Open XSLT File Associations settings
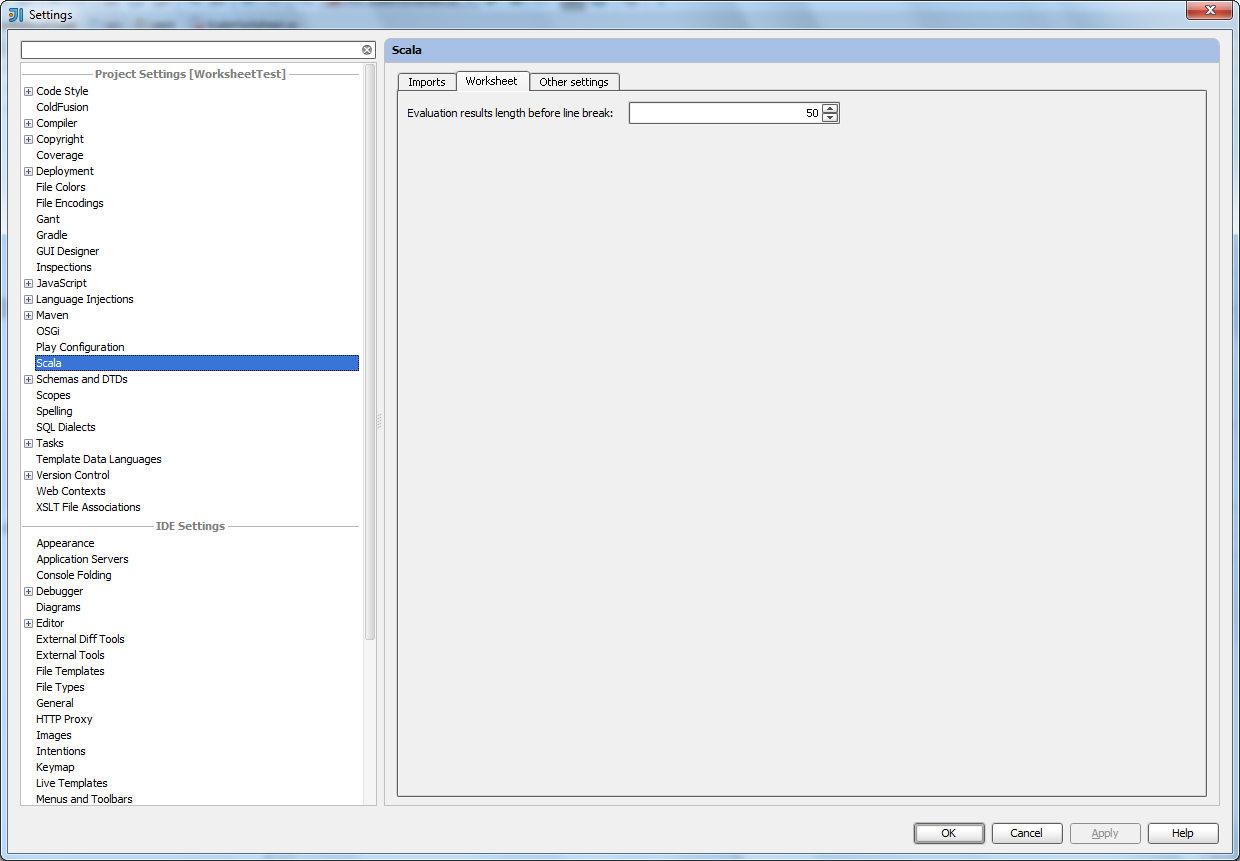1240x861 pixels. point(88,507)
